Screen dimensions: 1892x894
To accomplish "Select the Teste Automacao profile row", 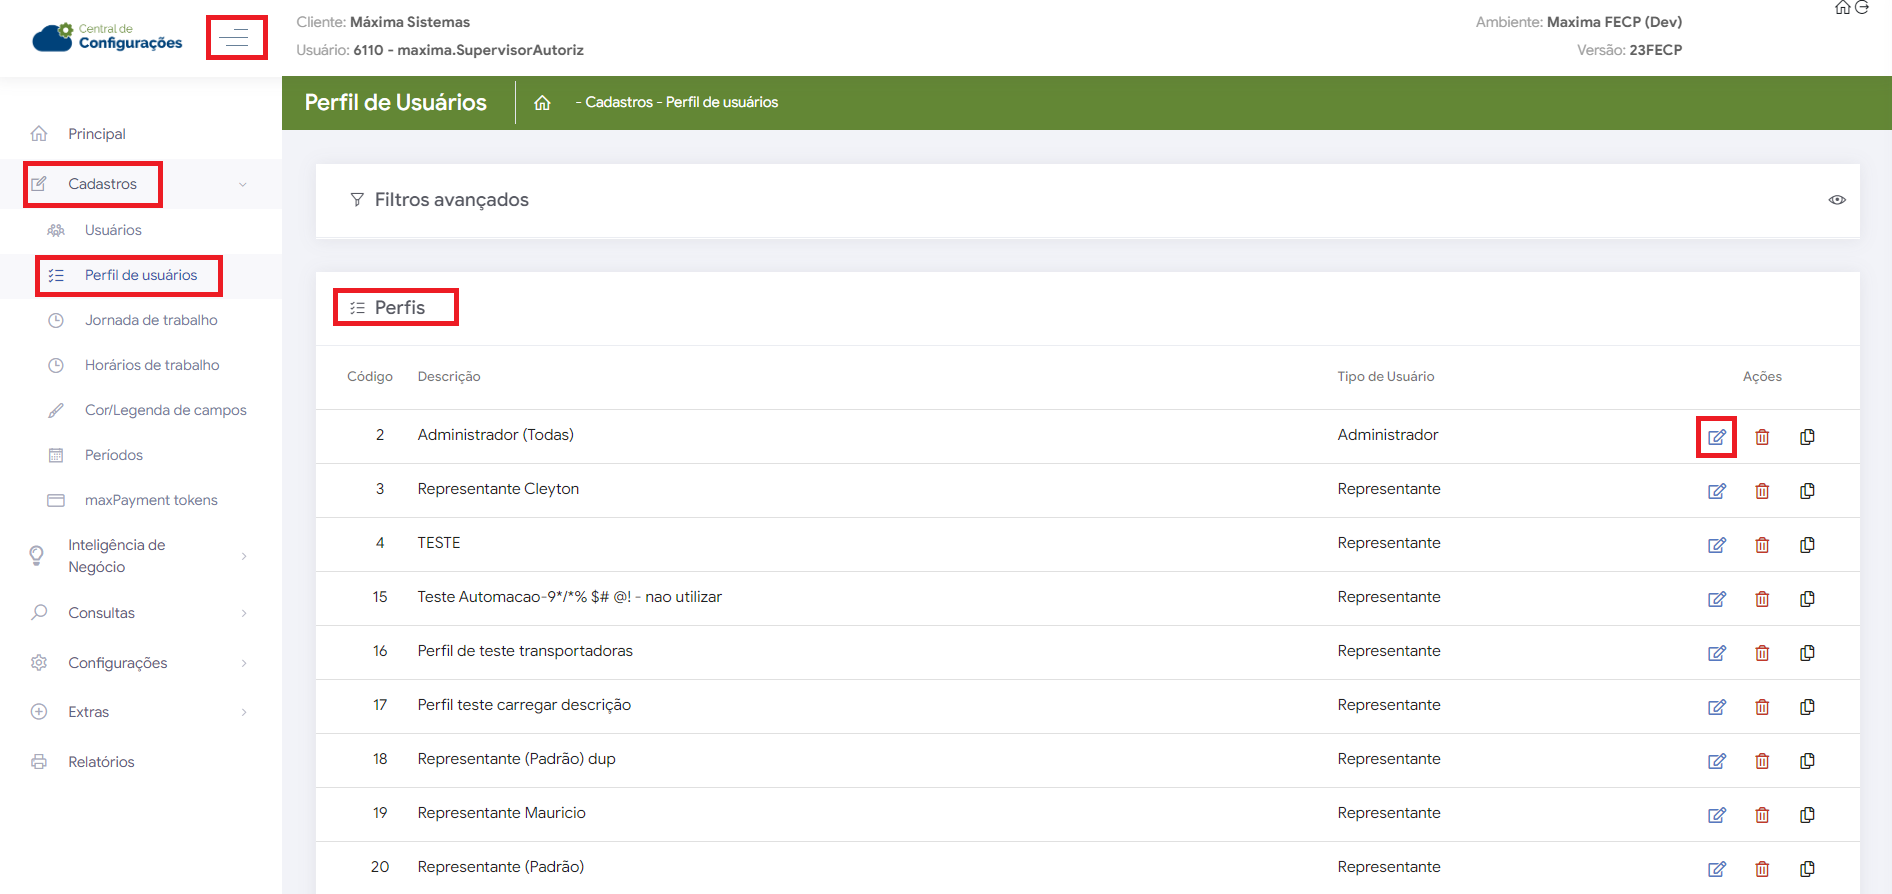I will pos(569,597).
